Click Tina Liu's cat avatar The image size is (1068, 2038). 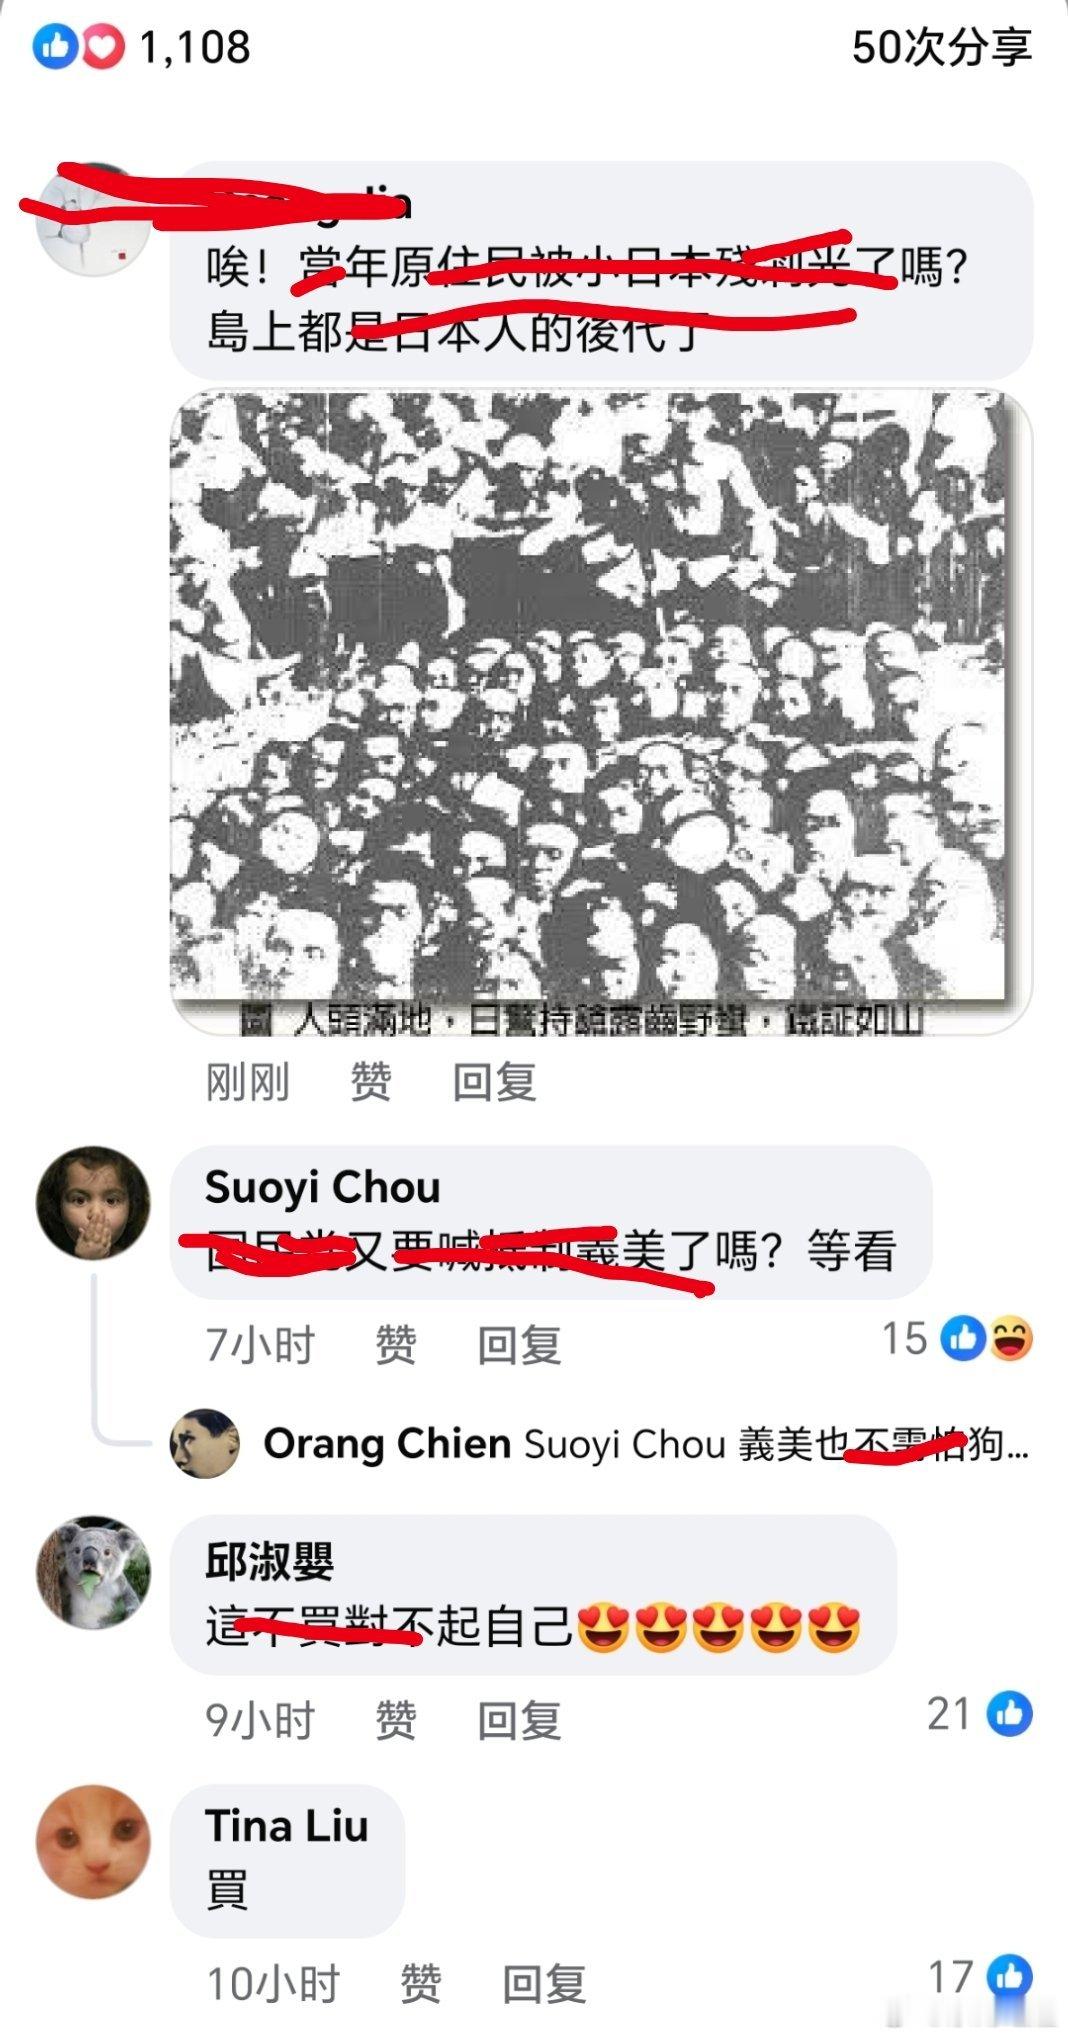[x=93, y=1841]
